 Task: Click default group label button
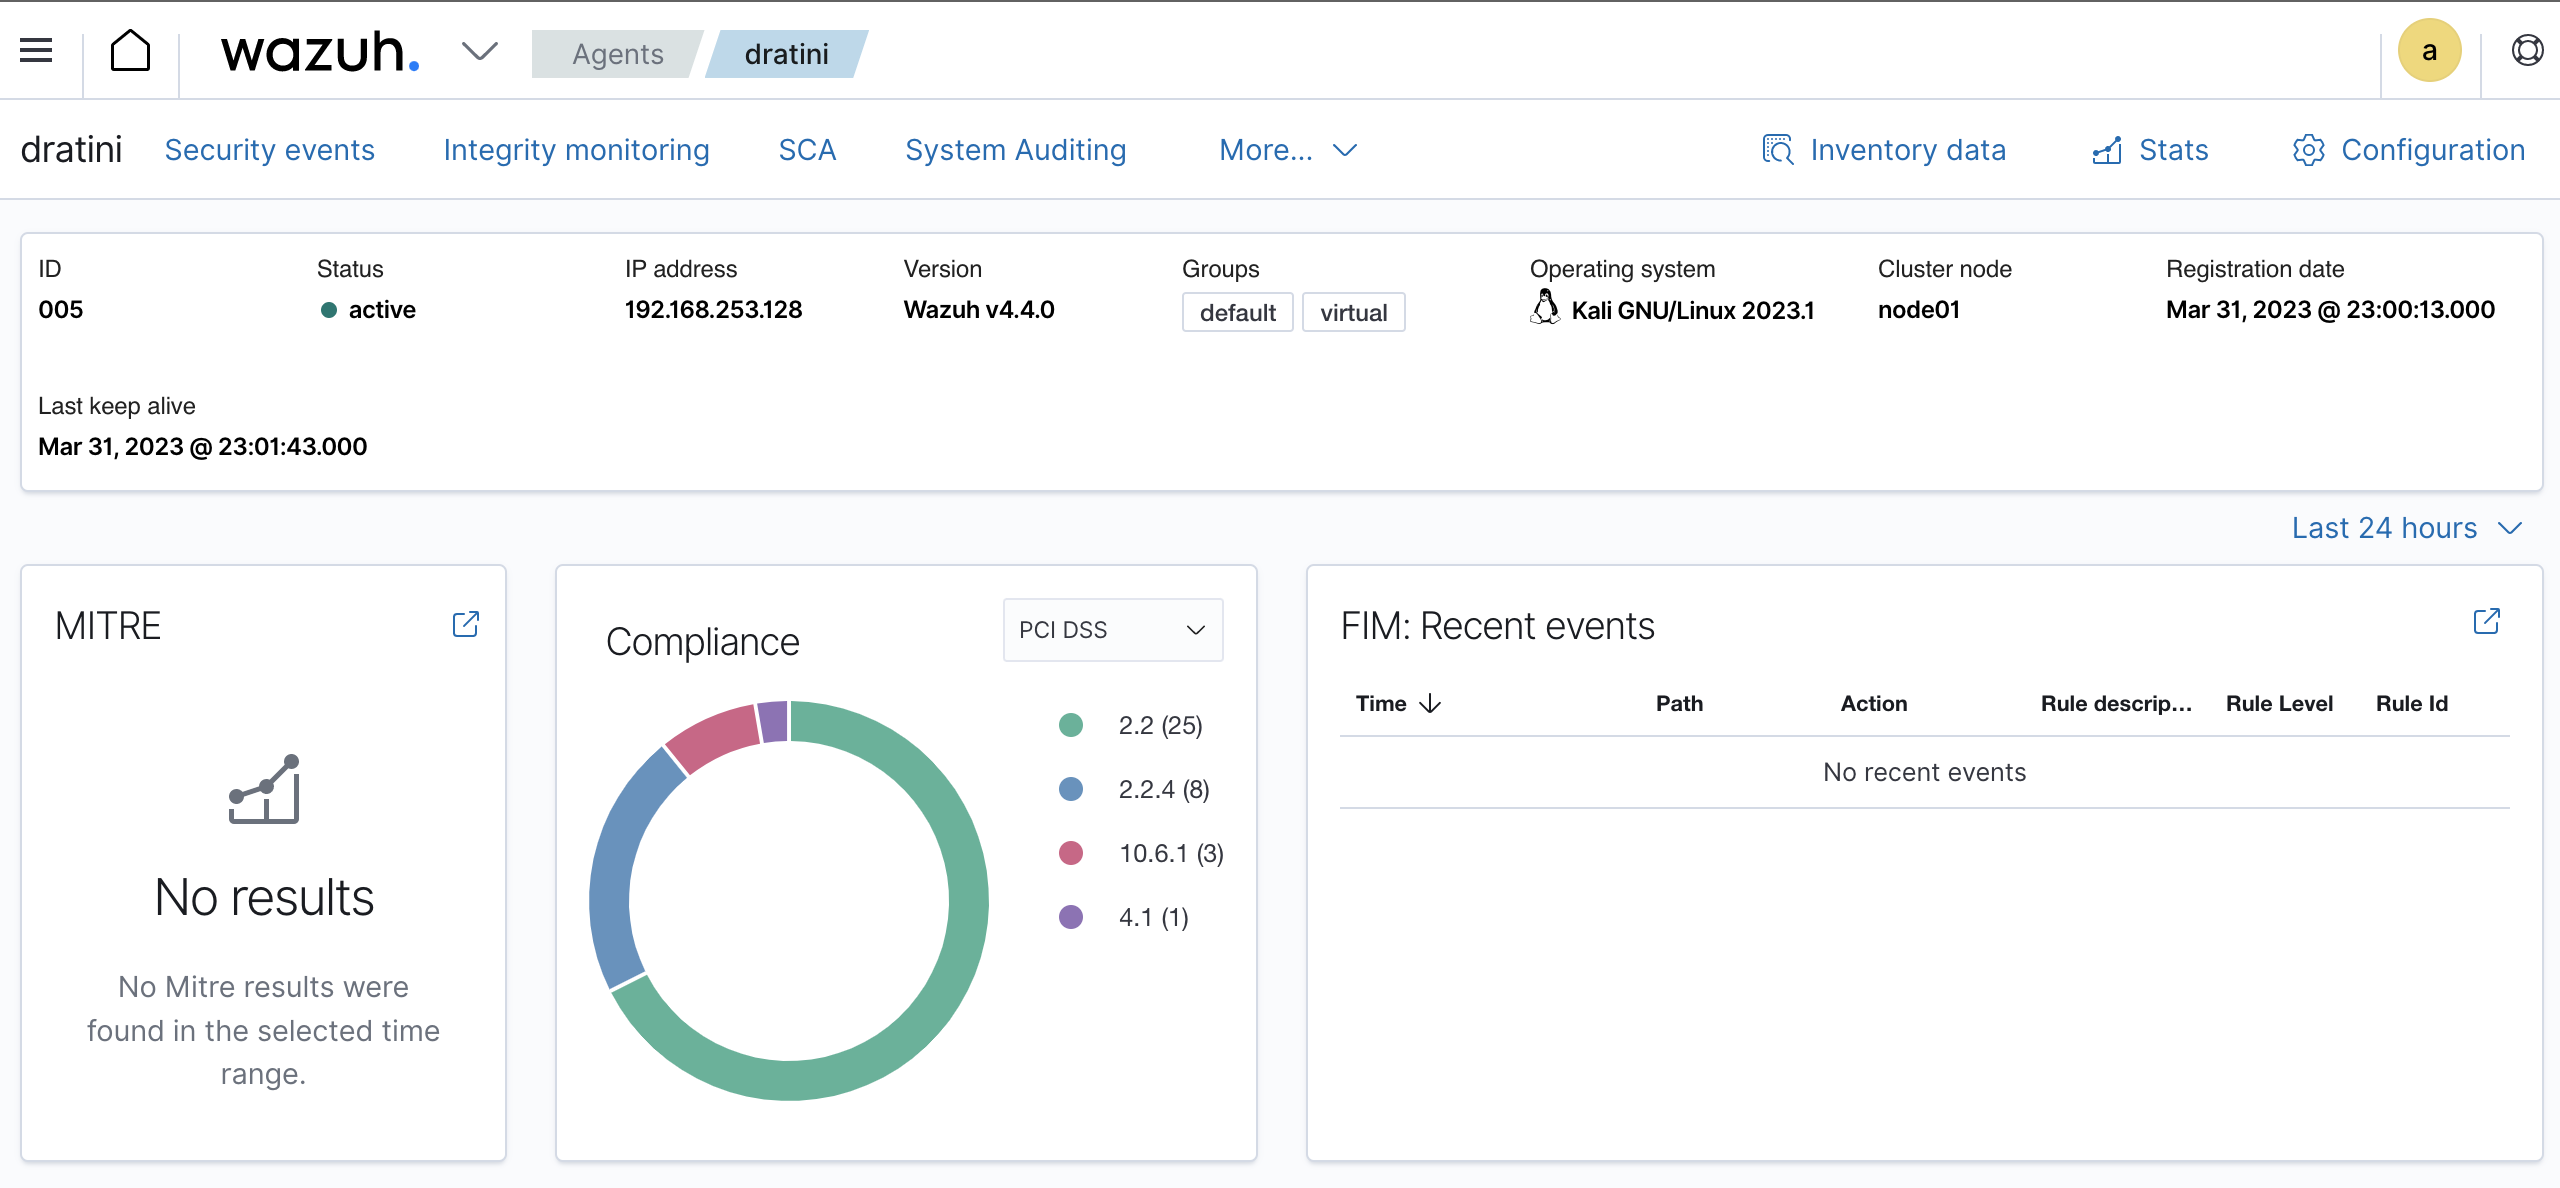1236,310
